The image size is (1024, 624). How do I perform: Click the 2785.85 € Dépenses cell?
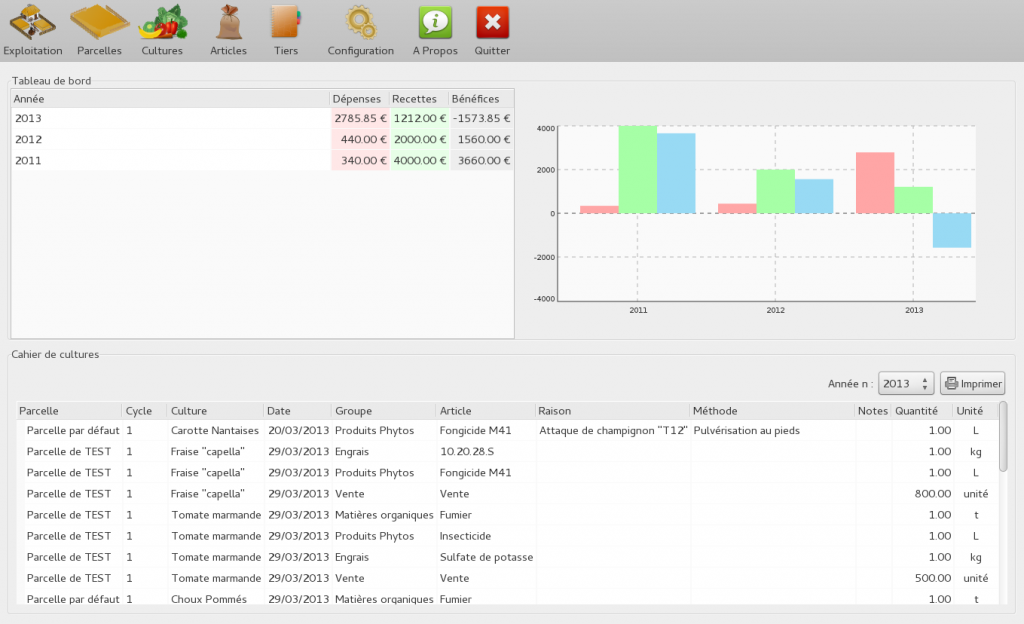point(360,118)
